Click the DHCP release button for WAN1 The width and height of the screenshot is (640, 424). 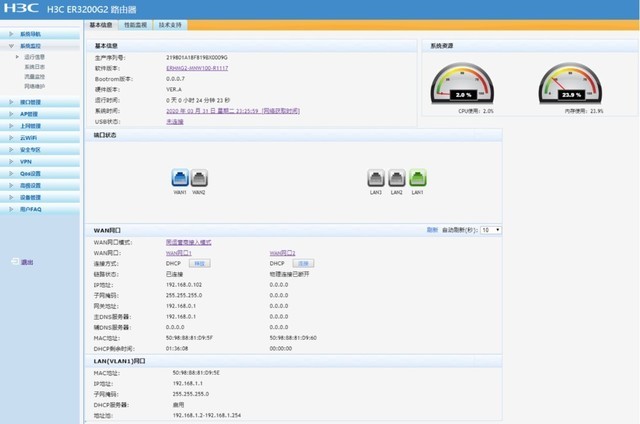tap(199, 264)
